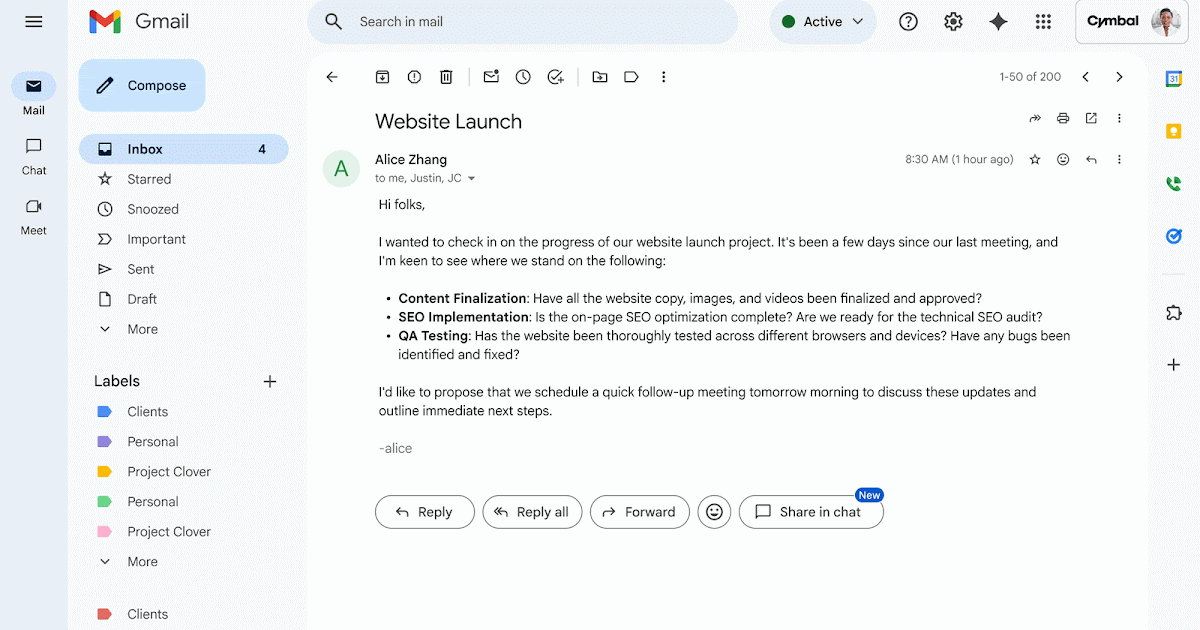
Task: Delete the Website Launch email
Action: pyautogui.click(x=446, y=77)
